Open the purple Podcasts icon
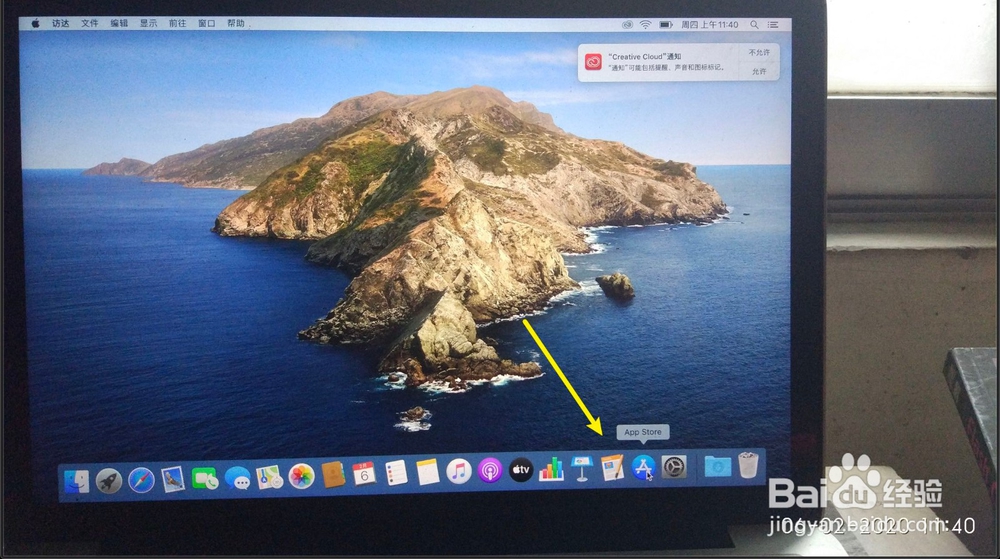This screenshot has height=559, width=1000. coord(490,471)
